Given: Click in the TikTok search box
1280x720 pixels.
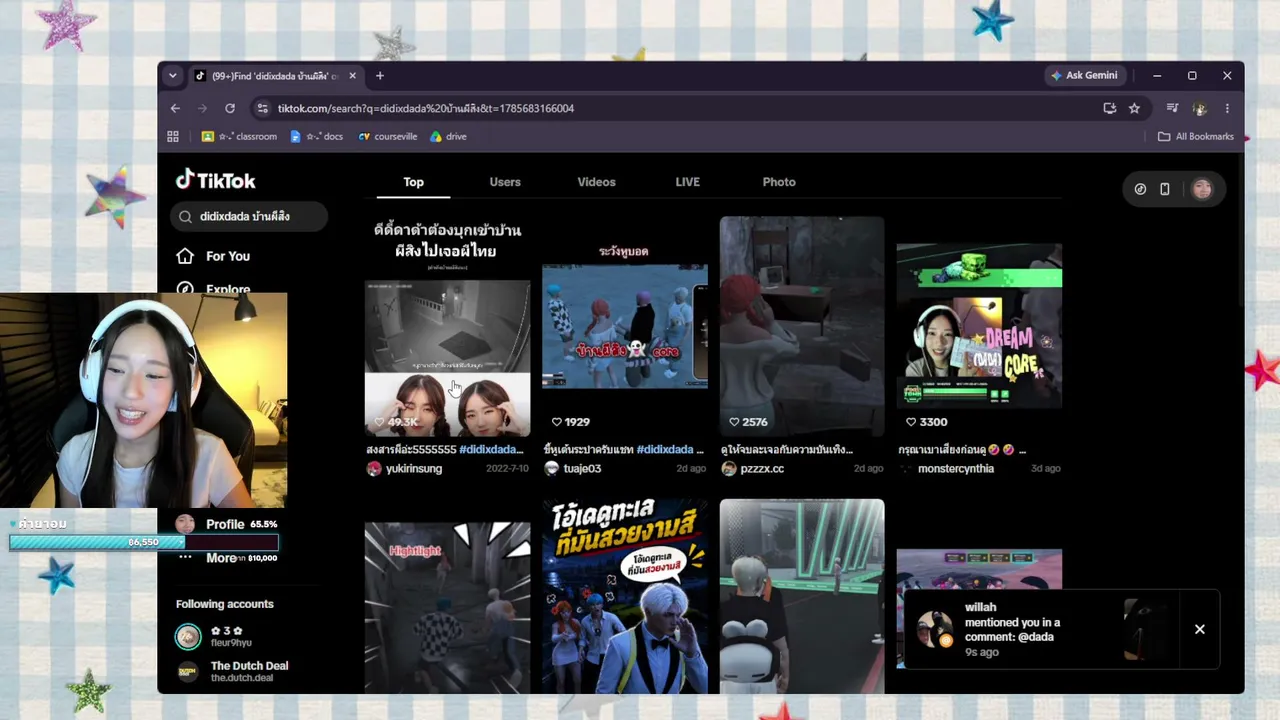Looking at the screenshot, I should 248,216.
